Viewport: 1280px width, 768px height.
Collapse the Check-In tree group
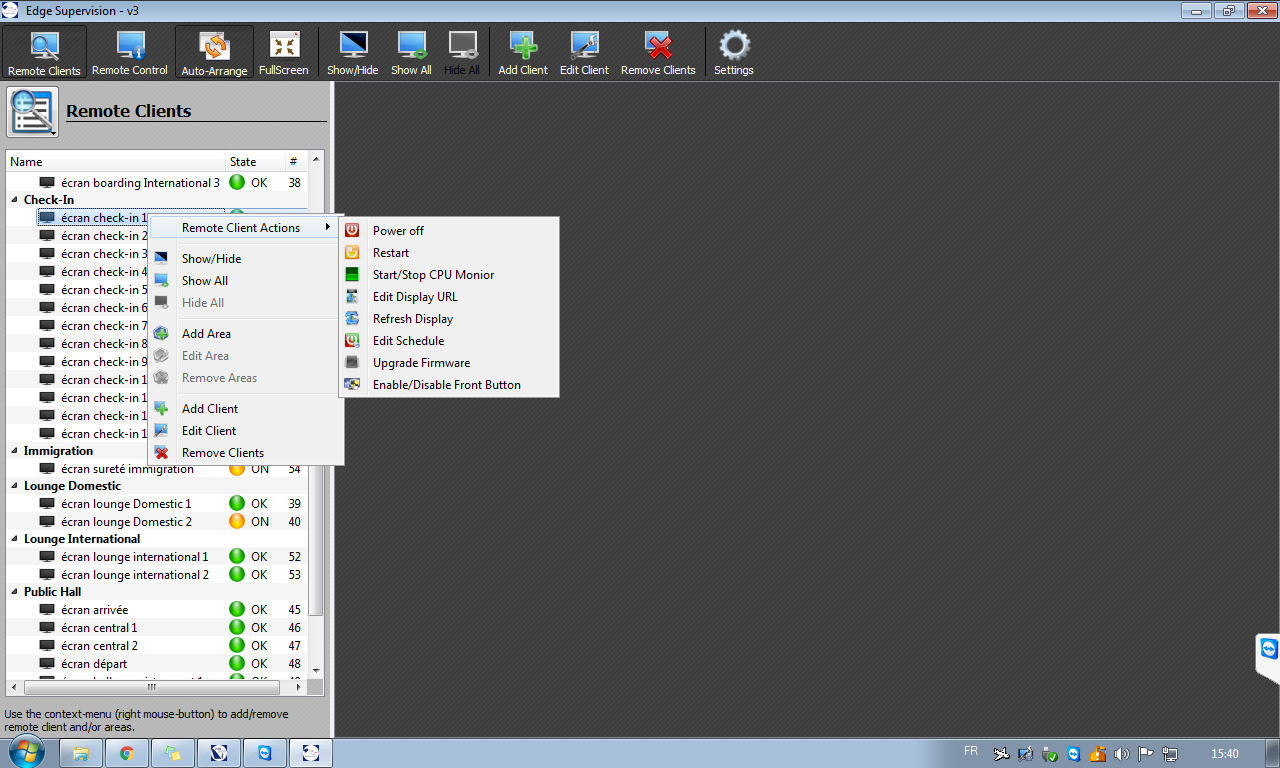coord(15,200)
